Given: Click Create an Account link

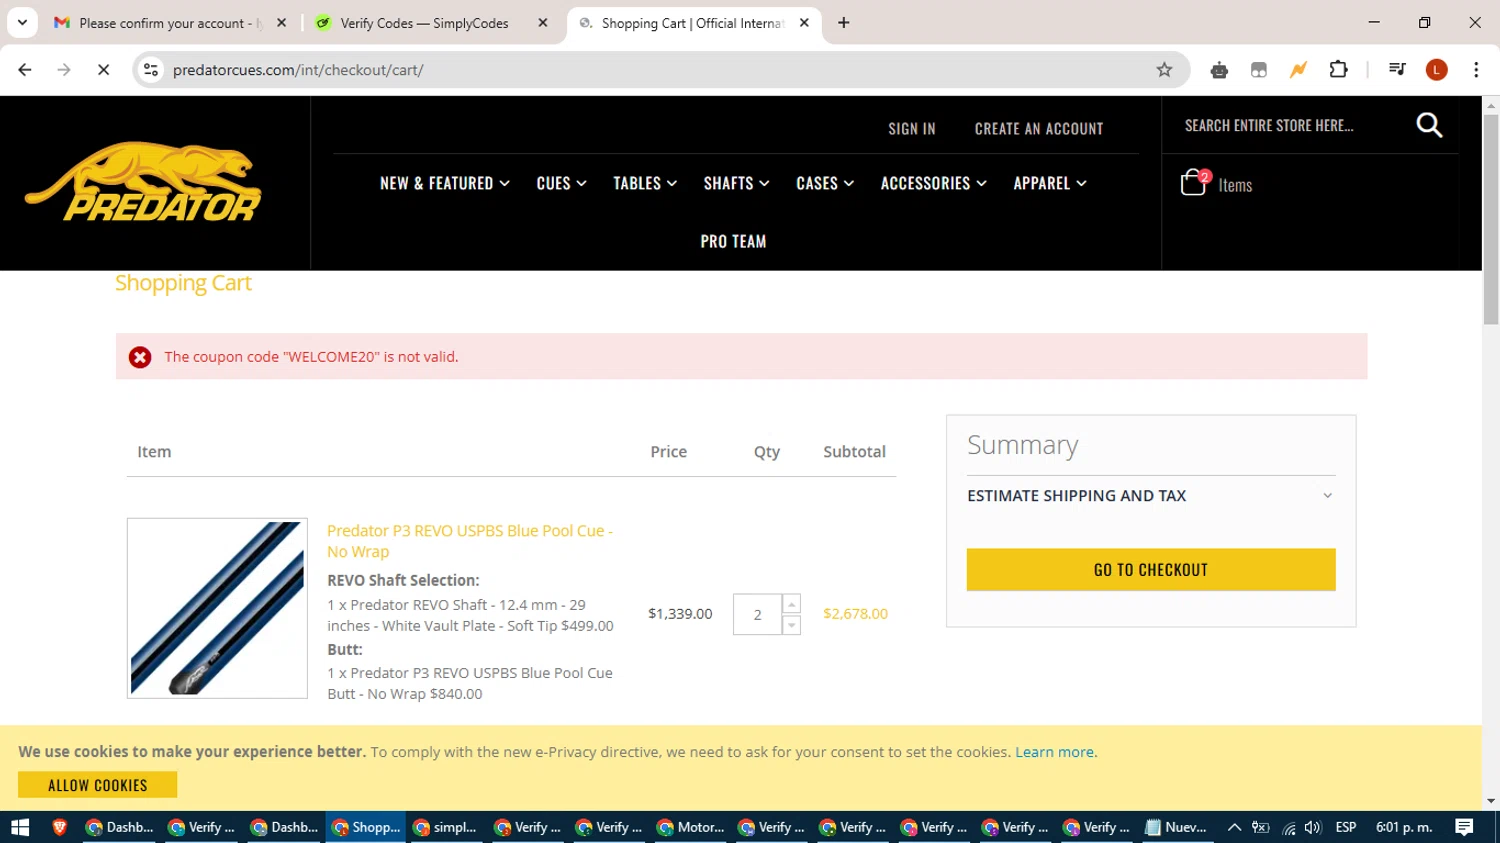Looking at the screenshot, I should pyautogui.click(x=1039, y=129).
